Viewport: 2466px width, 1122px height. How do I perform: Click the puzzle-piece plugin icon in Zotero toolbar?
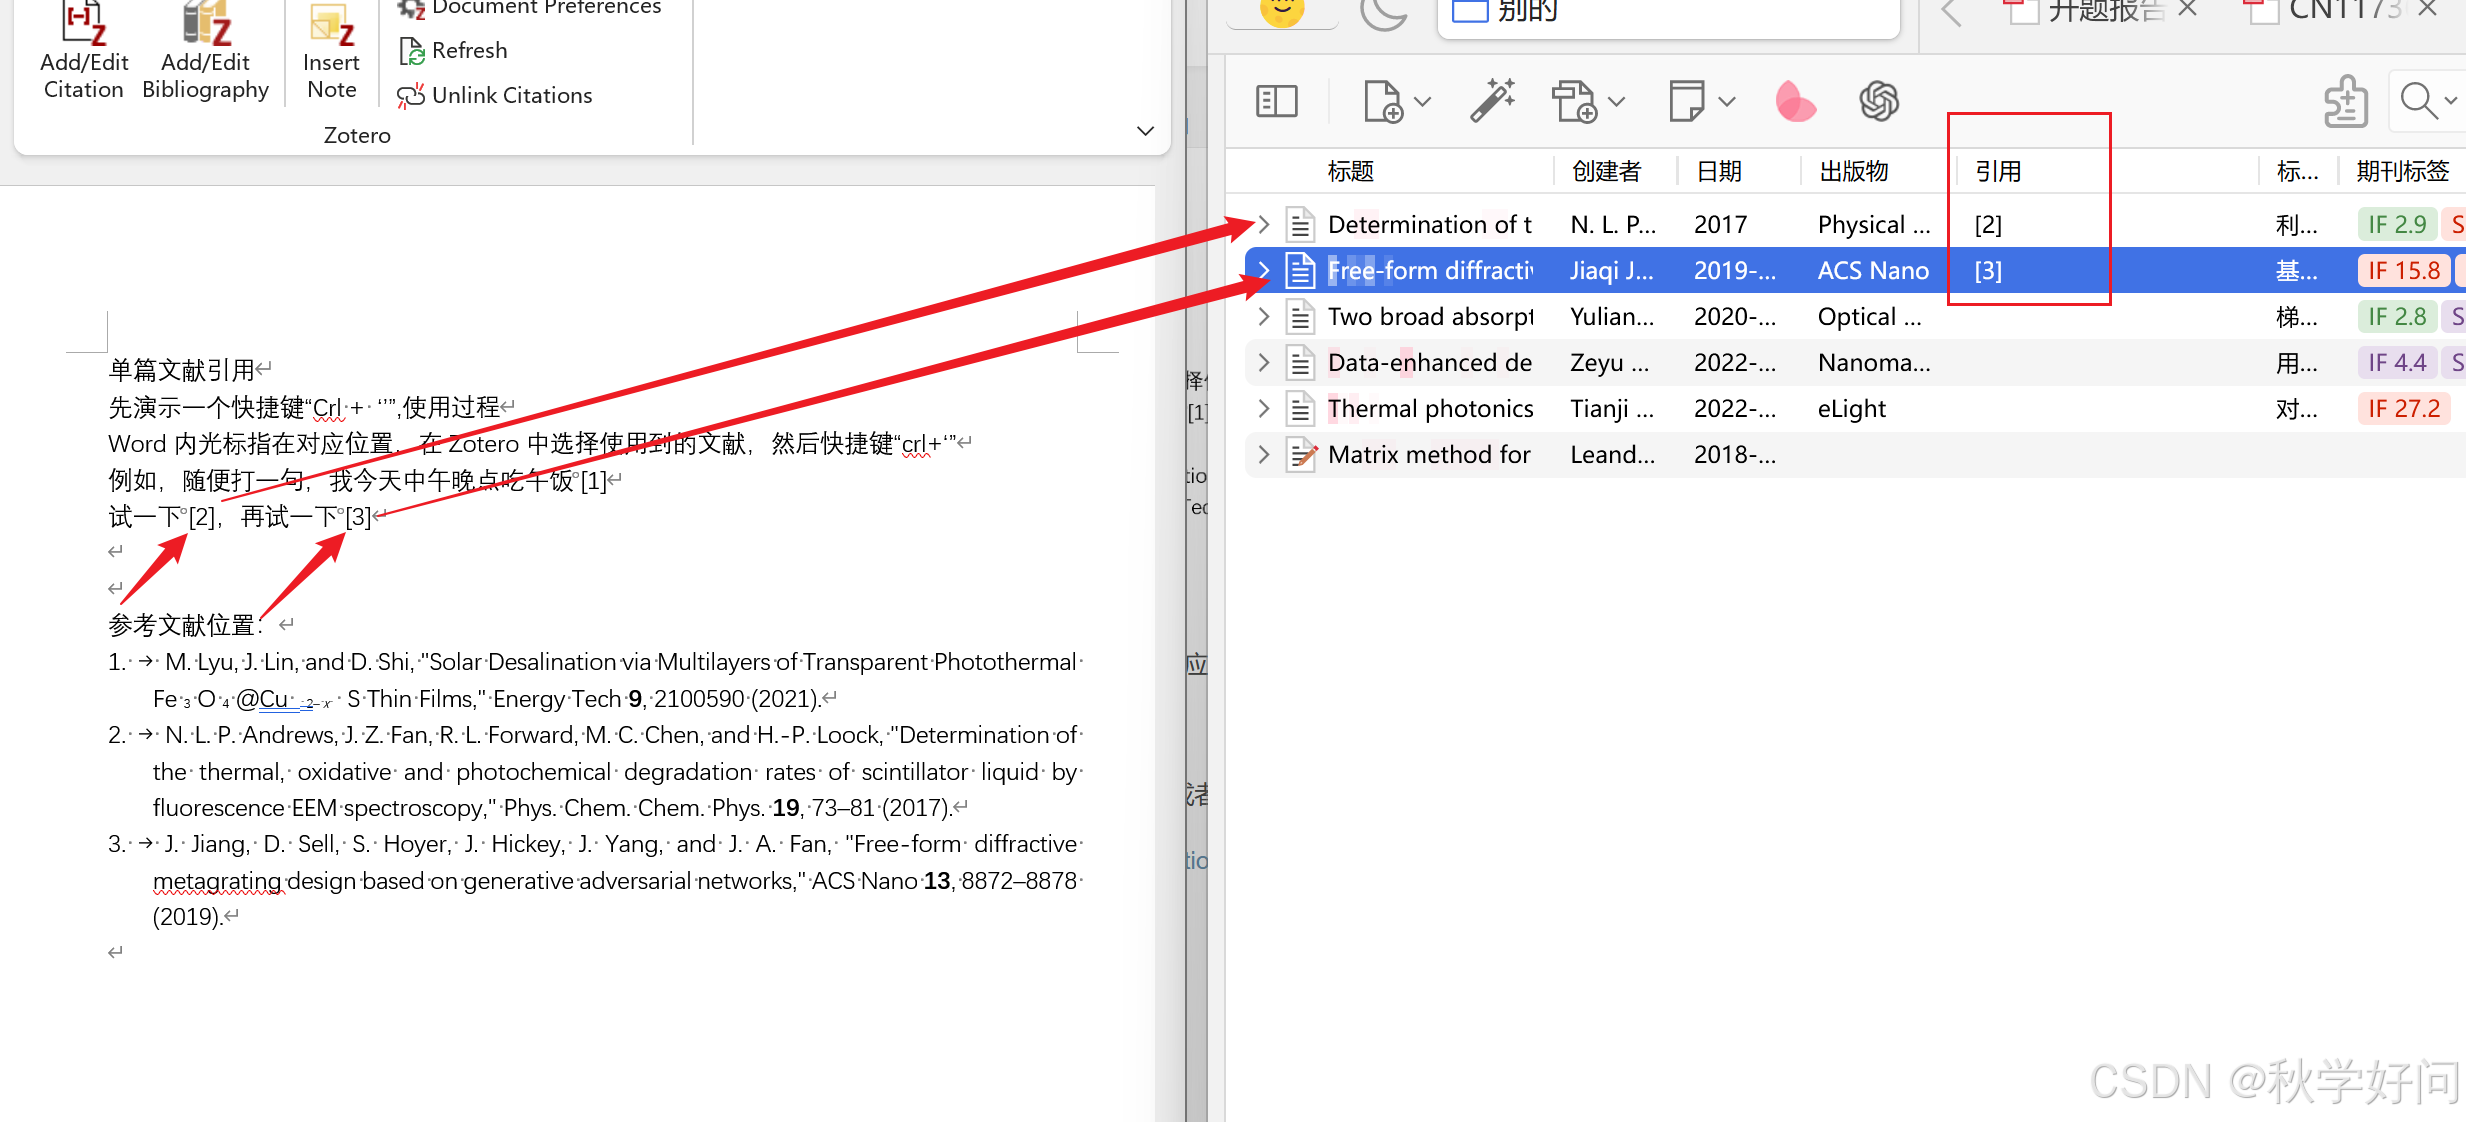pyautogui.click(x=2345, y=101)
